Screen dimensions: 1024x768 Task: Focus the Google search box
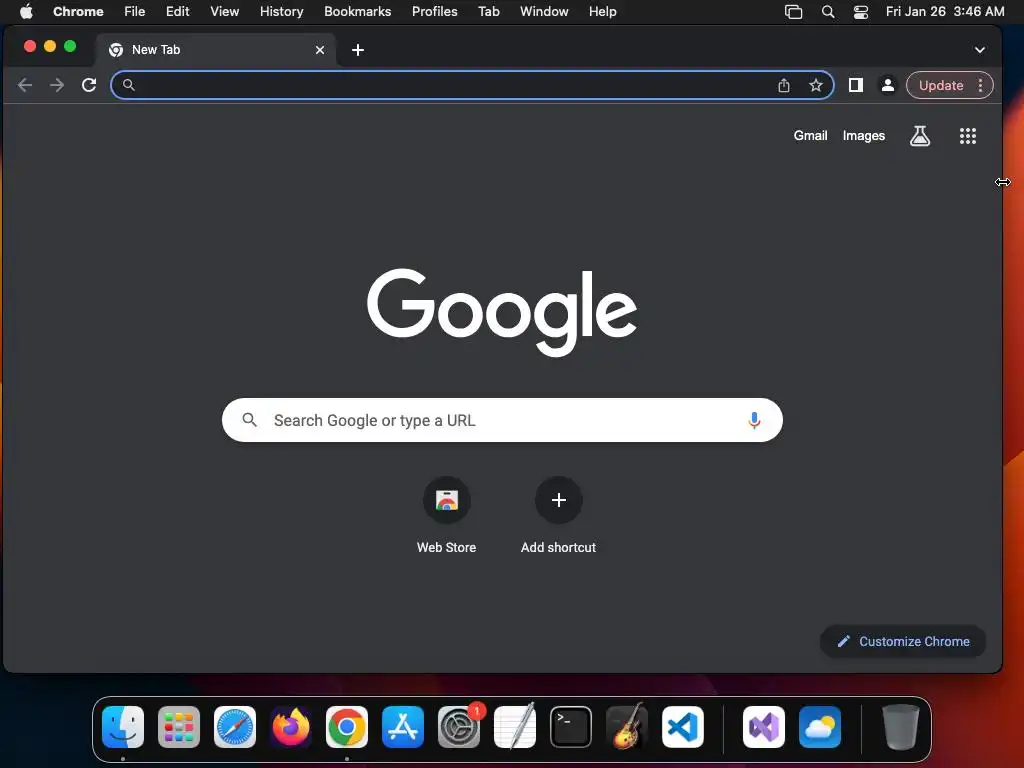502,420
